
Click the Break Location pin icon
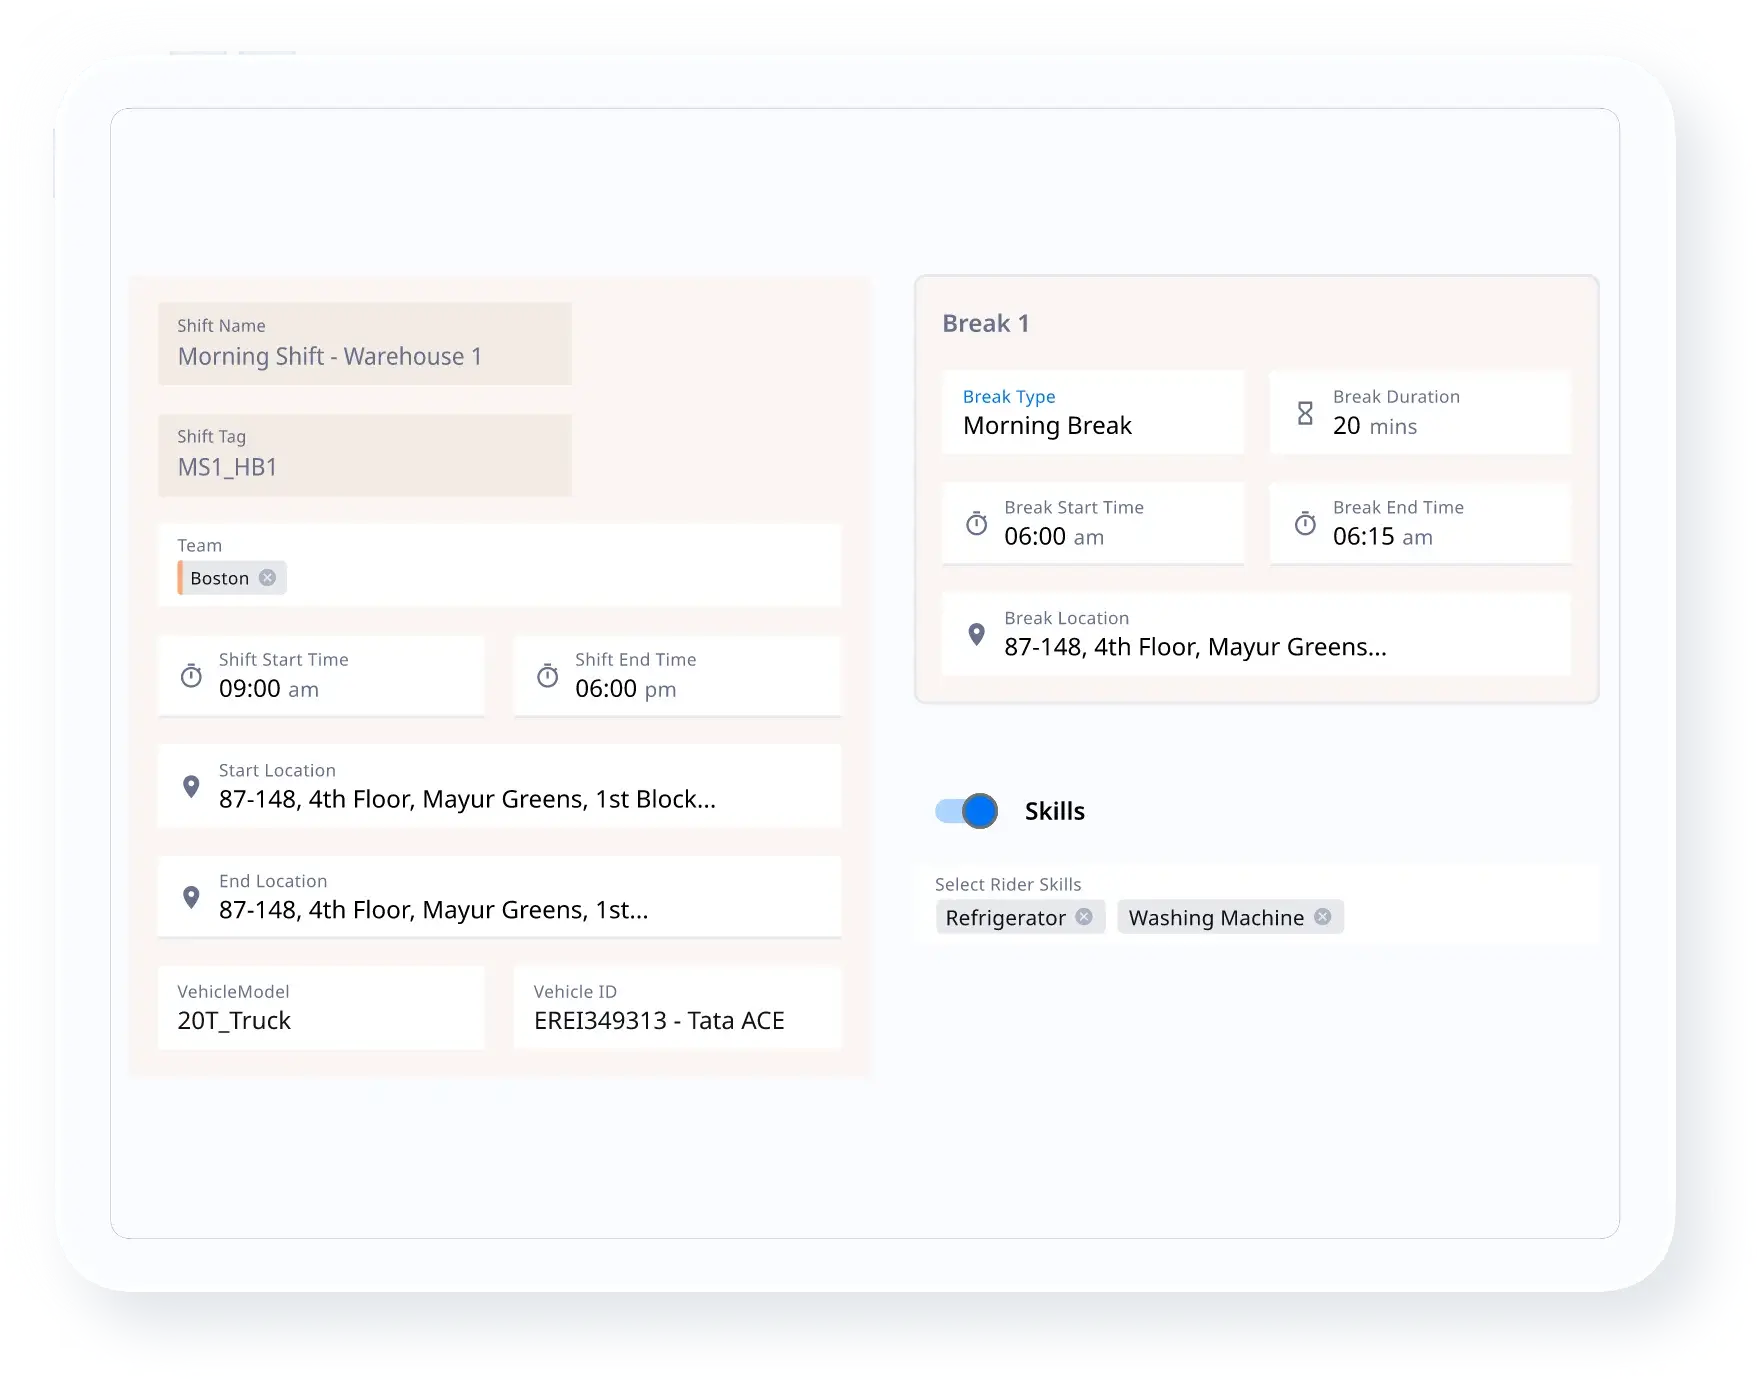[976, 634]
